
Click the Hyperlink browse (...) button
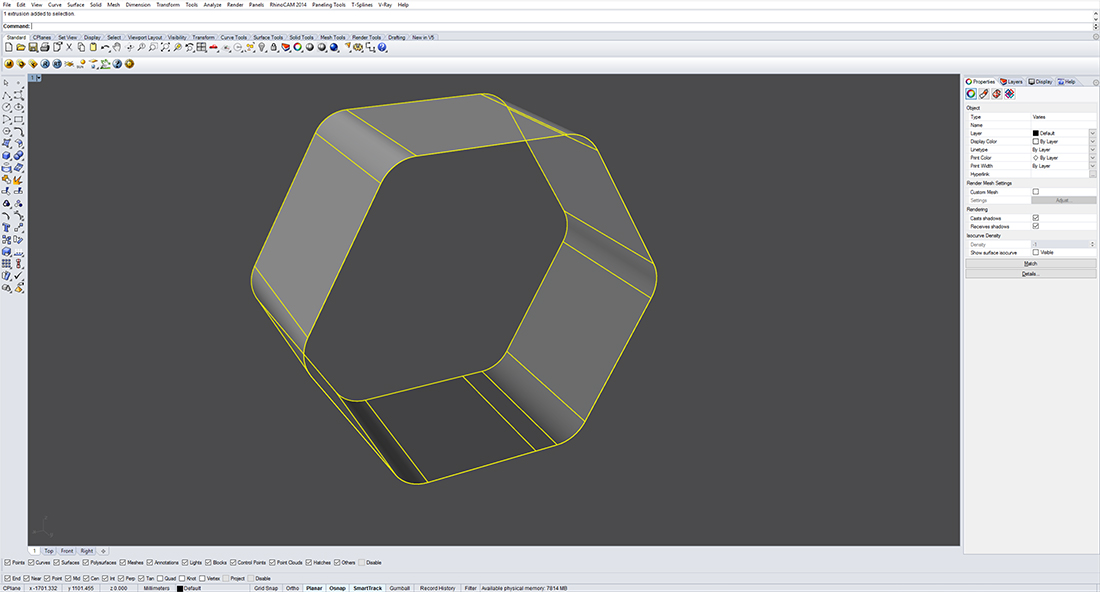coord(1092,174)
